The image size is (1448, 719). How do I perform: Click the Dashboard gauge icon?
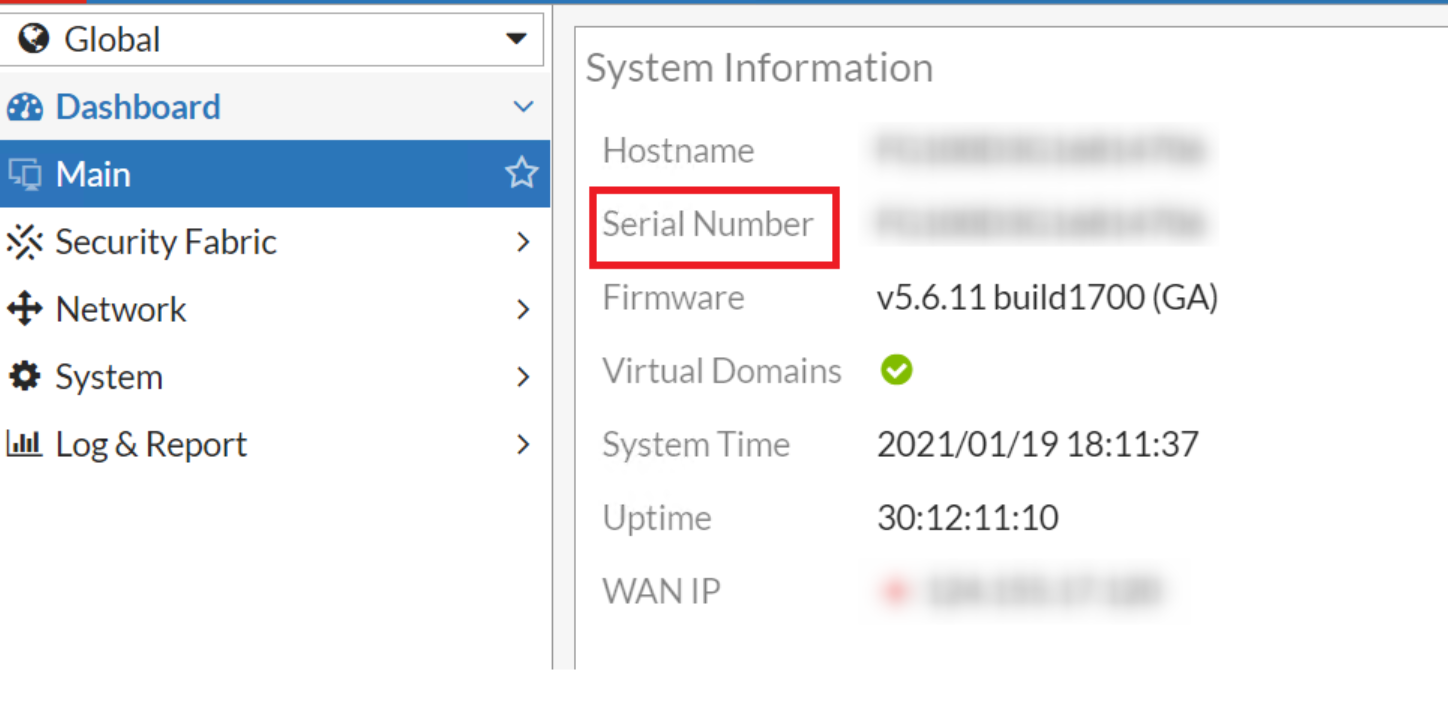(25, 107)
